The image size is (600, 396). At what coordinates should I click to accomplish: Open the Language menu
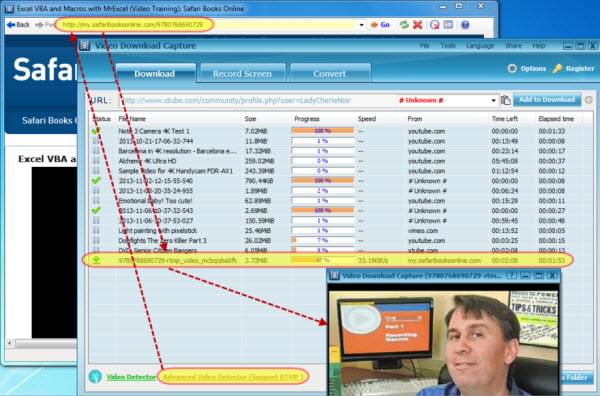click(480, 46)
